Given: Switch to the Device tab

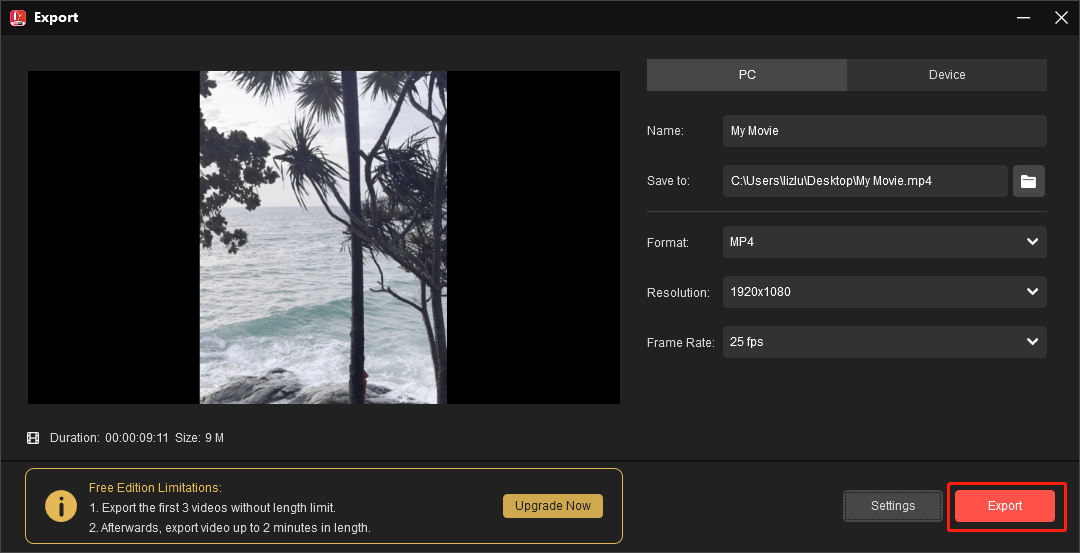Looking at the screenshot, I should 947,75.
